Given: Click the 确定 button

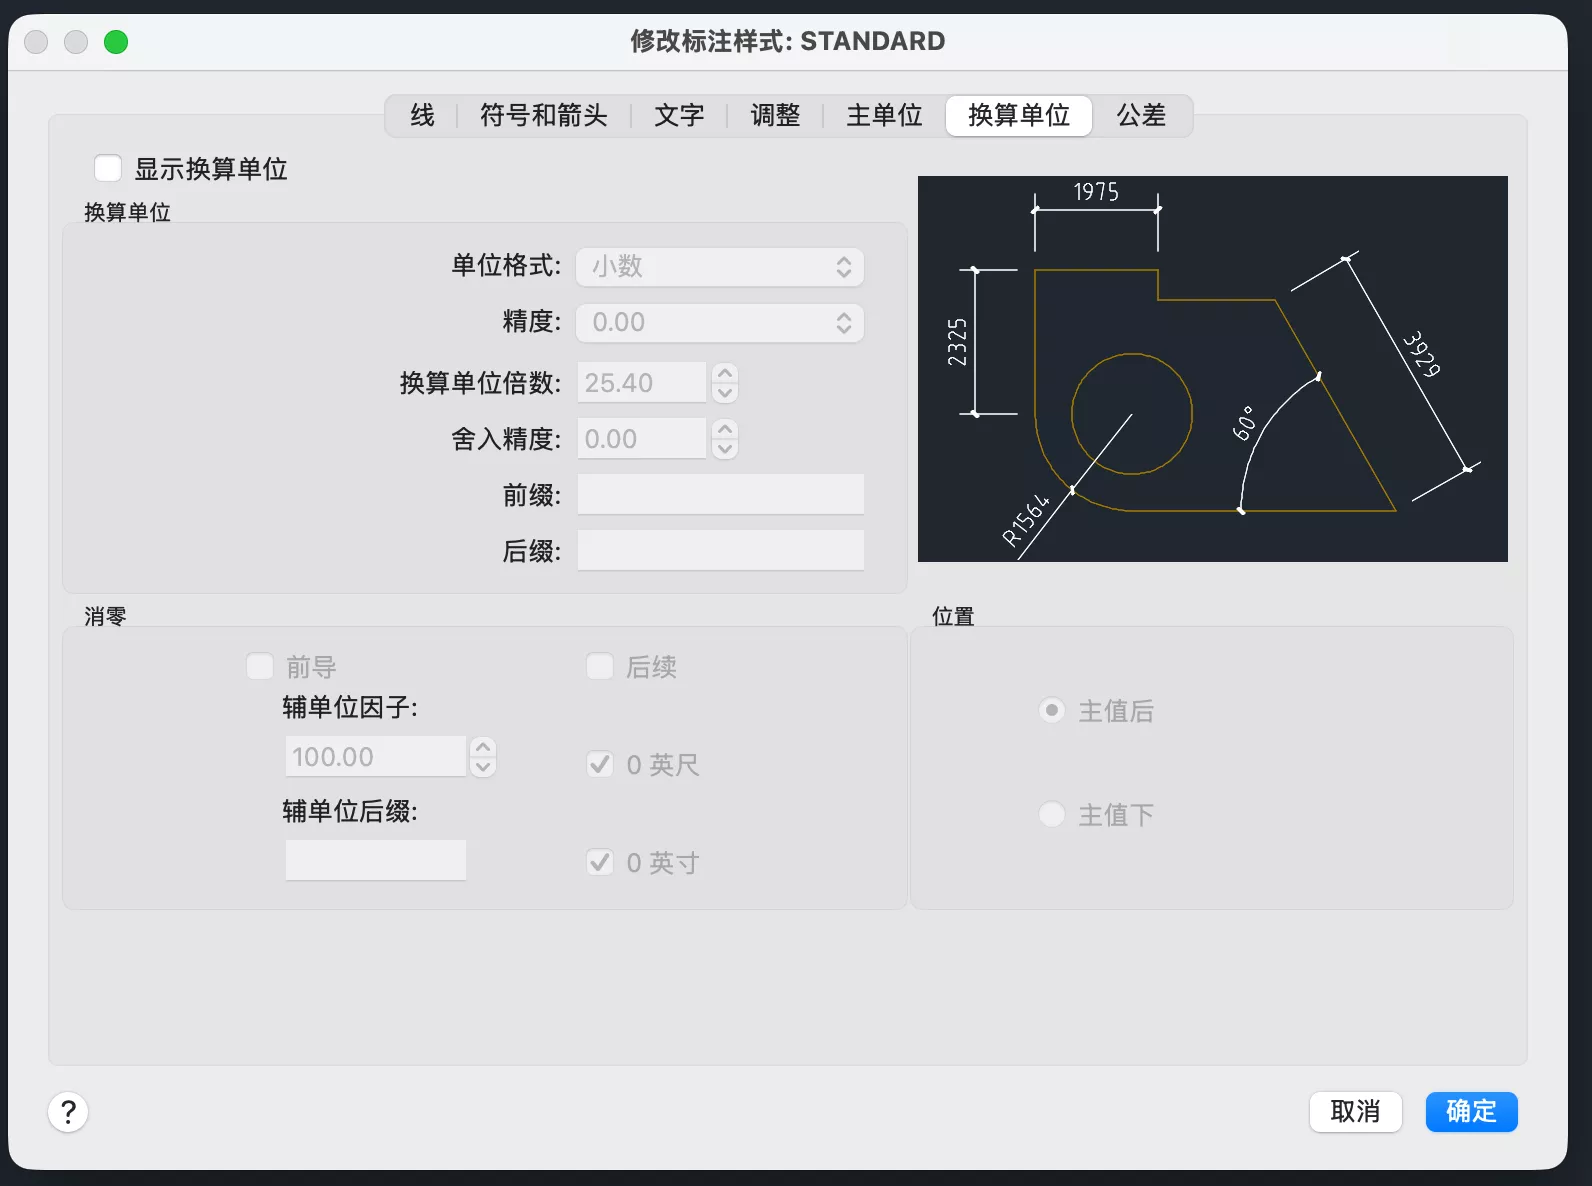Looking at the screenshot, I should tap(1471, 1111).
